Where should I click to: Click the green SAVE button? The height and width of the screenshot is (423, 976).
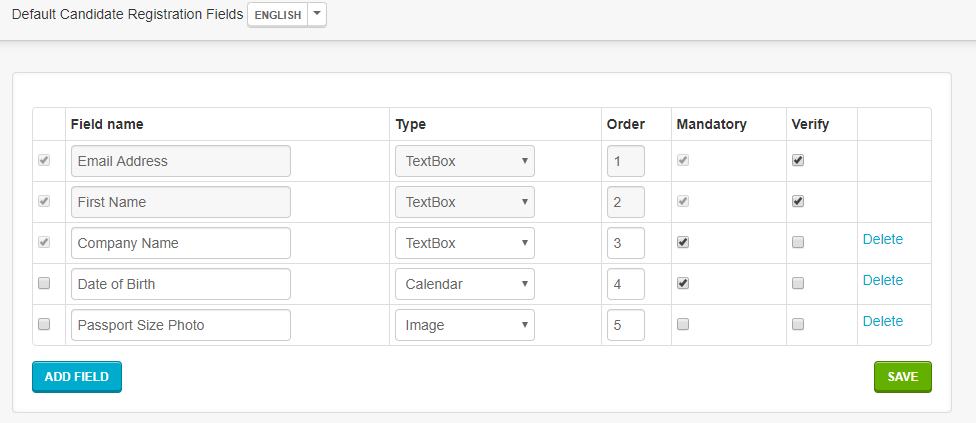pyautogui.click(x=903, y=377)
